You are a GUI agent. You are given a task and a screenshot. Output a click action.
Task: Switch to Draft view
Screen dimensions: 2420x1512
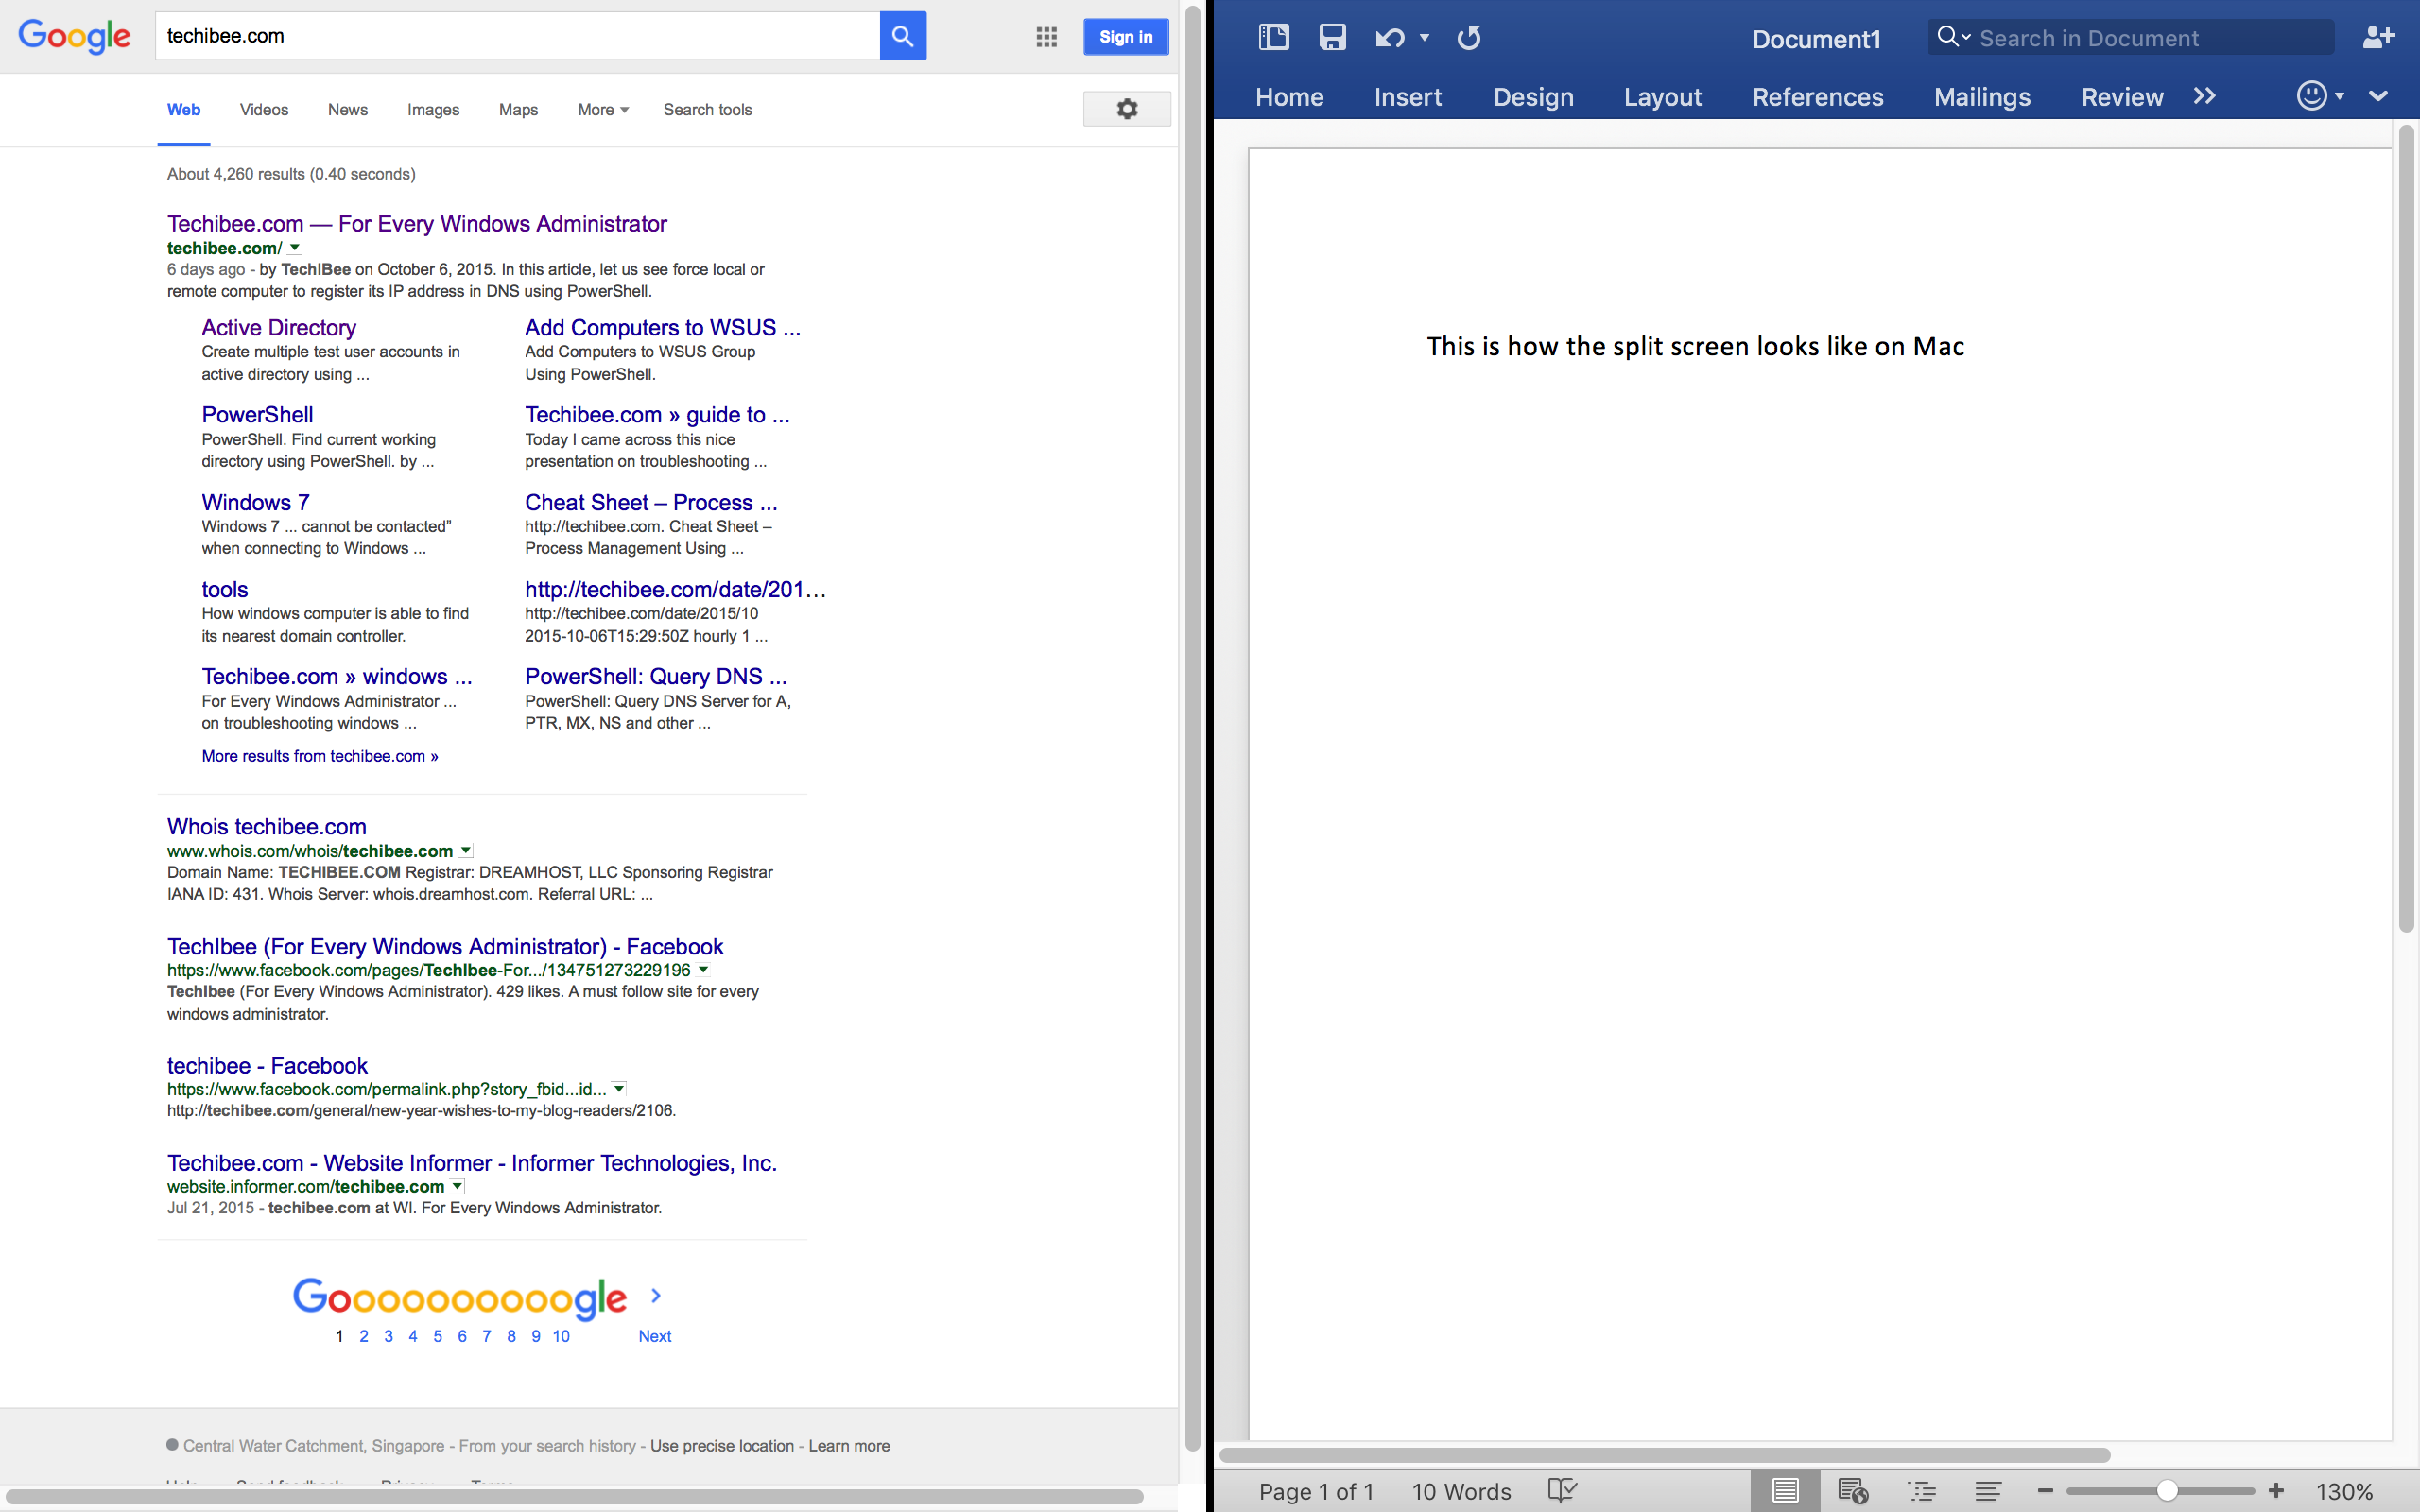tap(1988, 1491)
